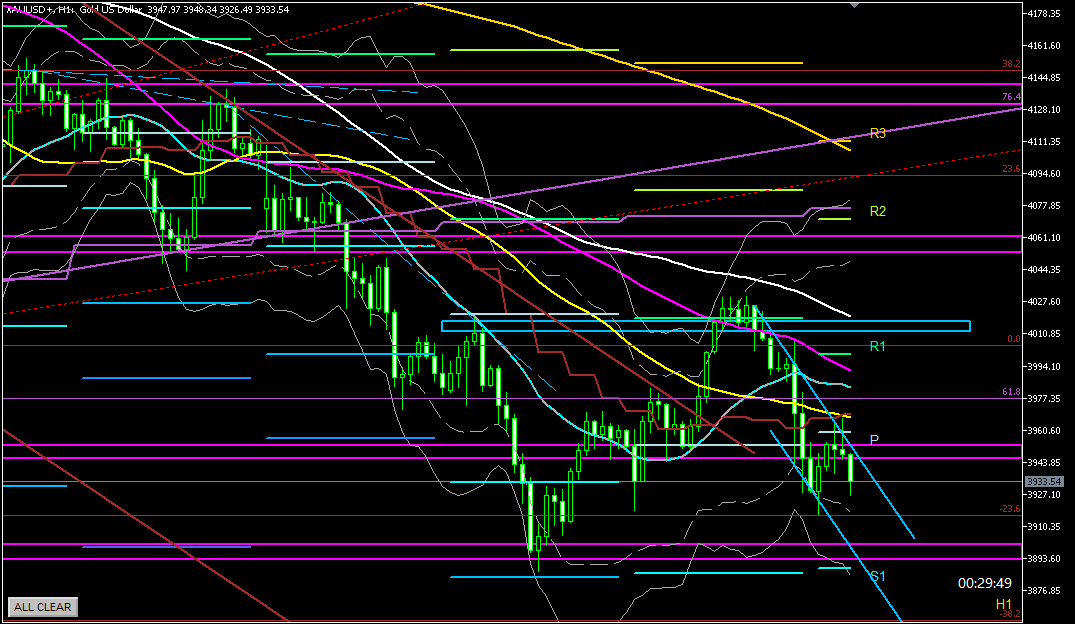Select the R1 resistance label
The width and height of the screenshot is (1075, 624).
(878, 346)
